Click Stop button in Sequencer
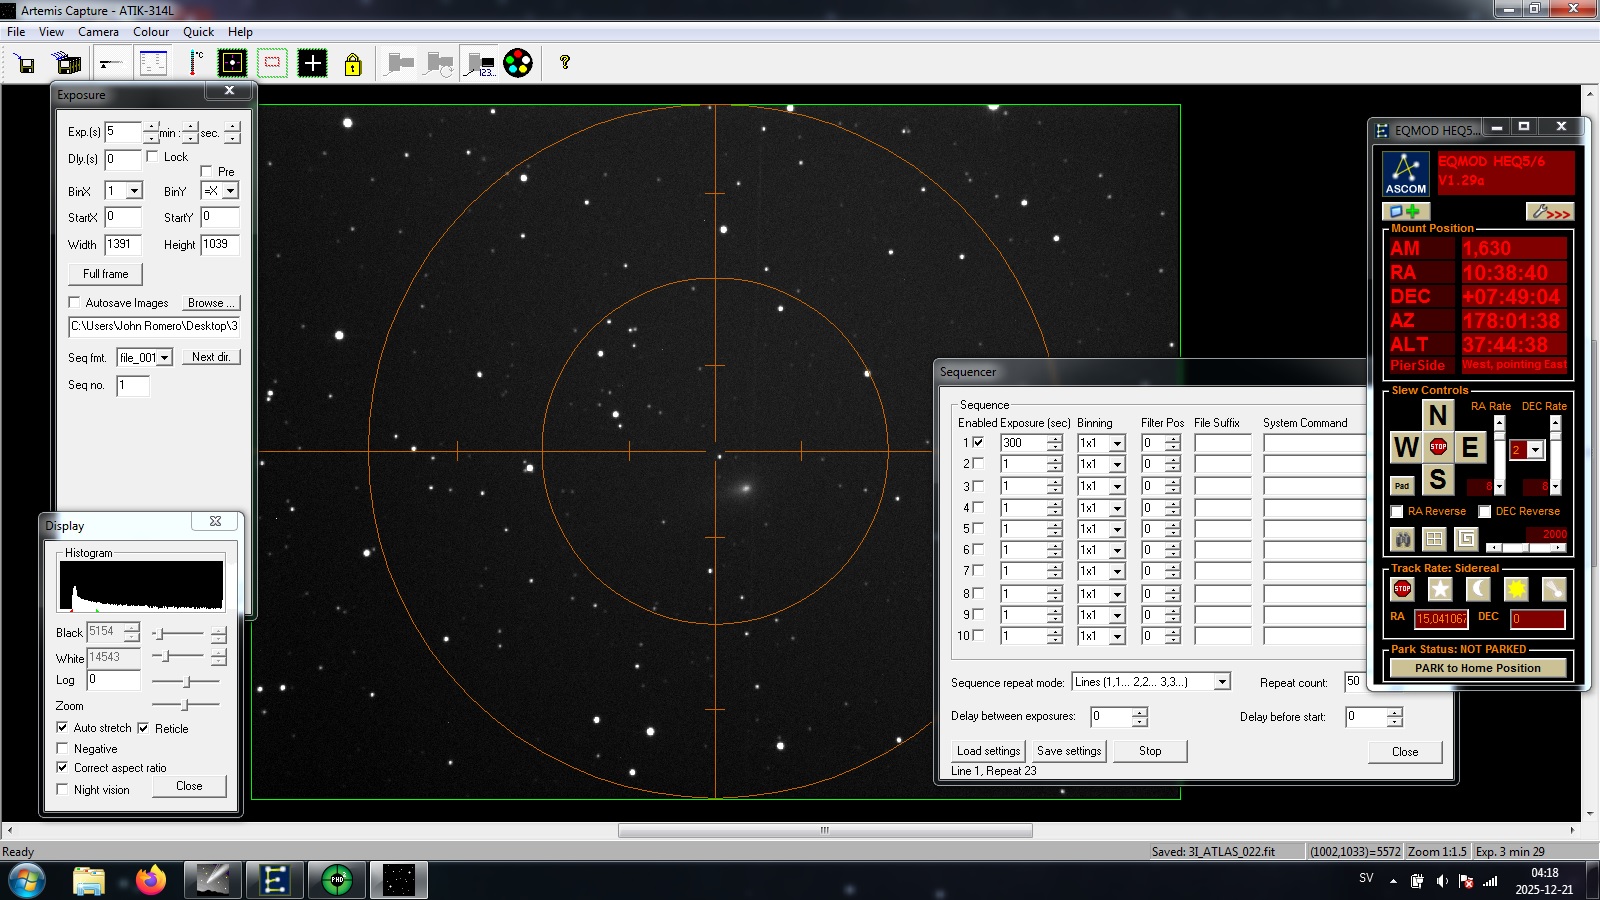Screen dimensions: 1600x900 point(1150,751)
